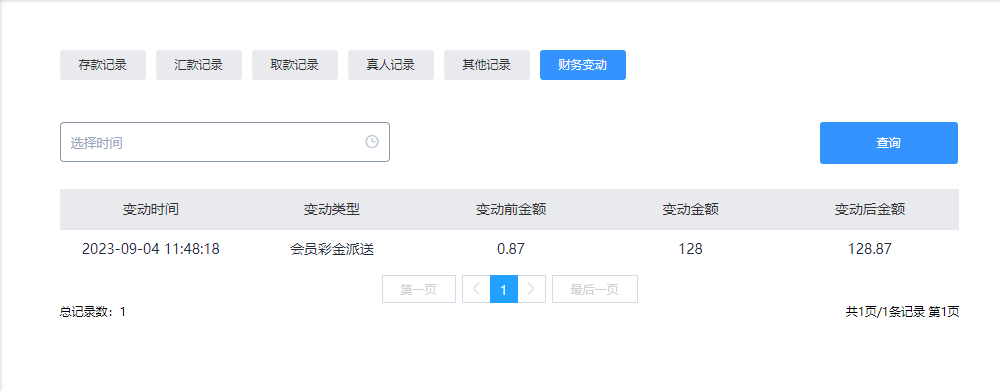
Task: Open the 取款记录 tab
Action: [295, 65]
